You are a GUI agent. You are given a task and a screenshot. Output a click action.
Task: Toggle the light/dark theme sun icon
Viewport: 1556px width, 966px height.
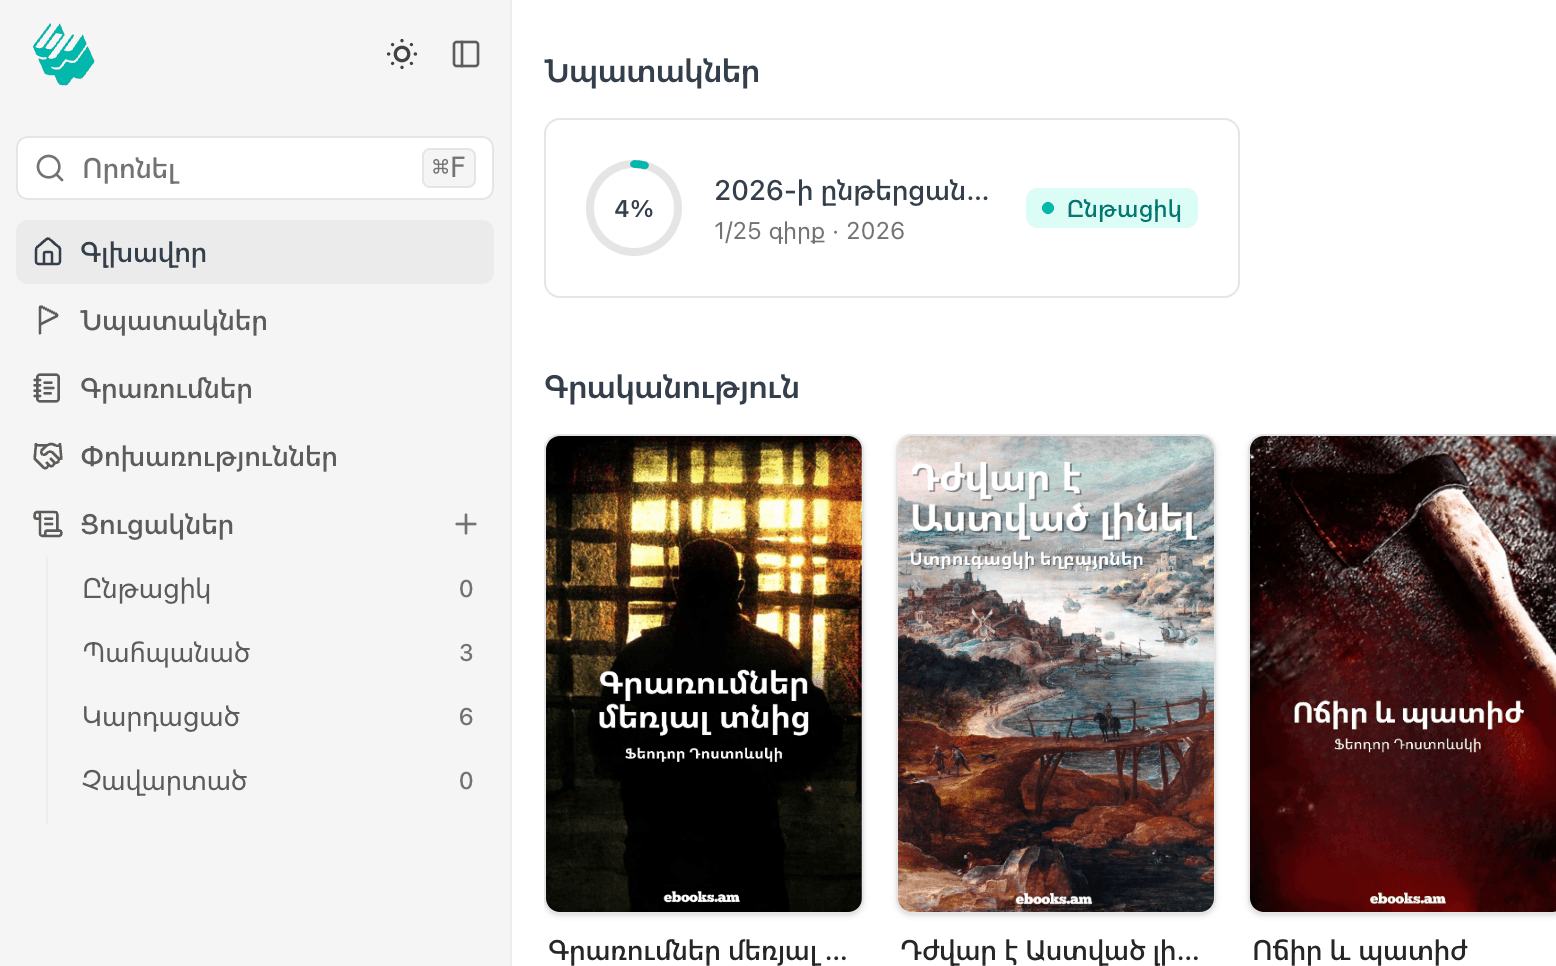[402, 54]
